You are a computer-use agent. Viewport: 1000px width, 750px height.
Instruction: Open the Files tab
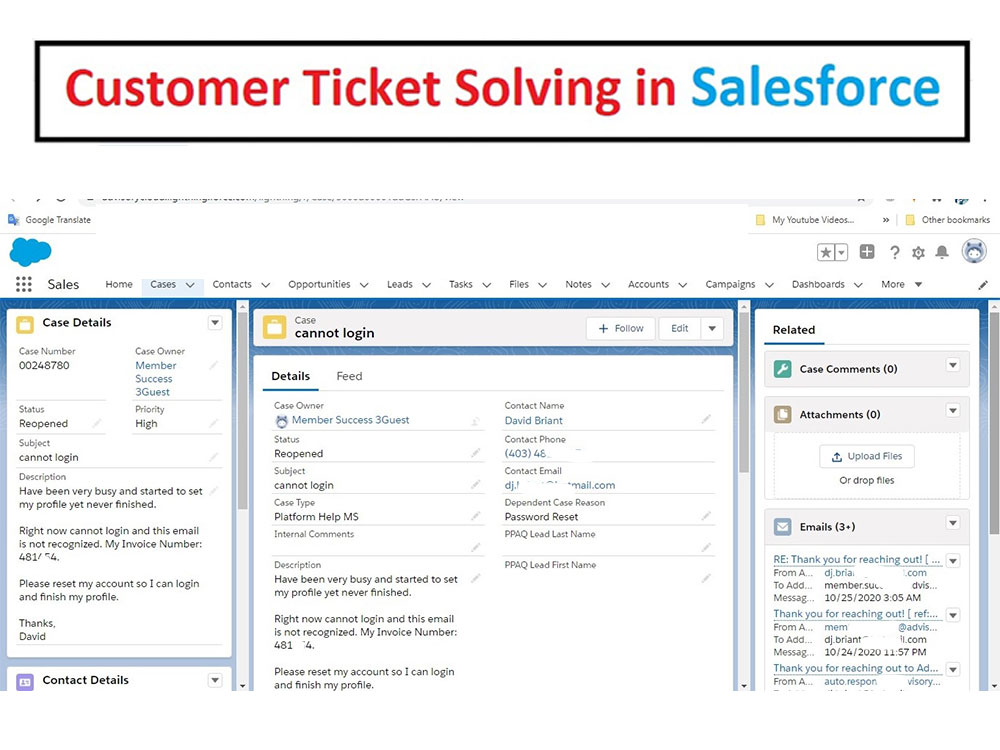click(x=519, y=284)
